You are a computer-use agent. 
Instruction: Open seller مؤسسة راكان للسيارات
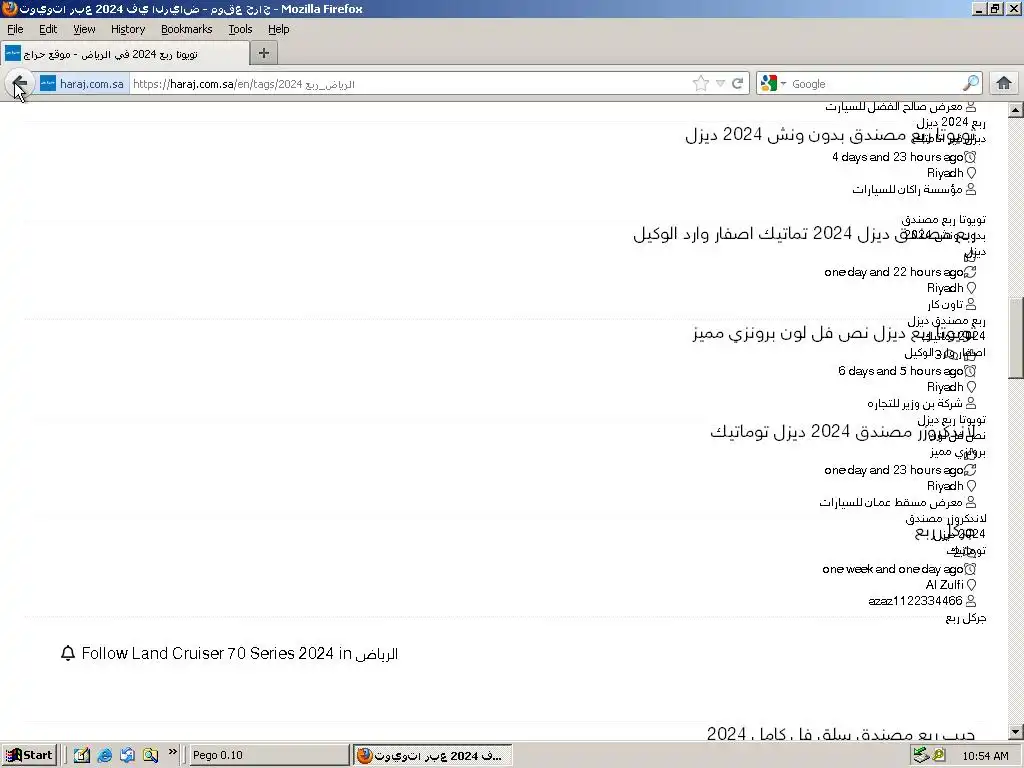[x=907, y=189]
